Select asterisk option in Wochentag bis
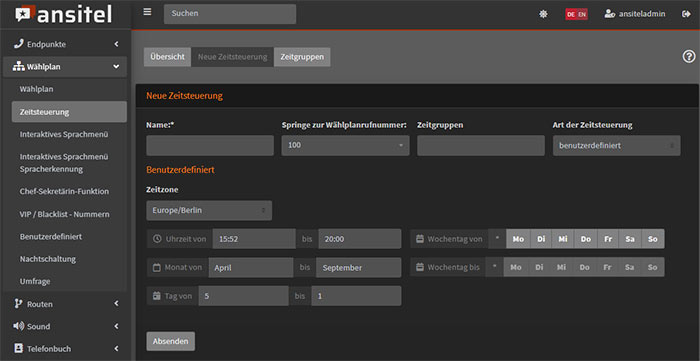The image size is (700, 361). 495,267
